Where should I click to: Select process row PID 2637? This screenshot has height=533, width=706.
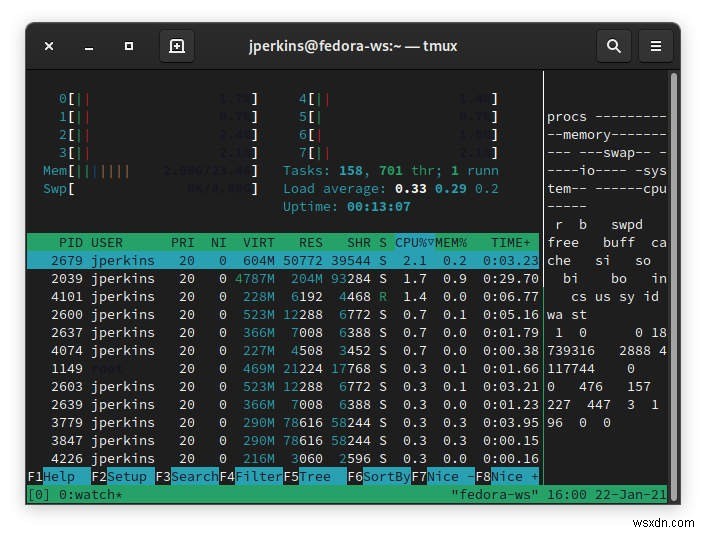[283, 333]
